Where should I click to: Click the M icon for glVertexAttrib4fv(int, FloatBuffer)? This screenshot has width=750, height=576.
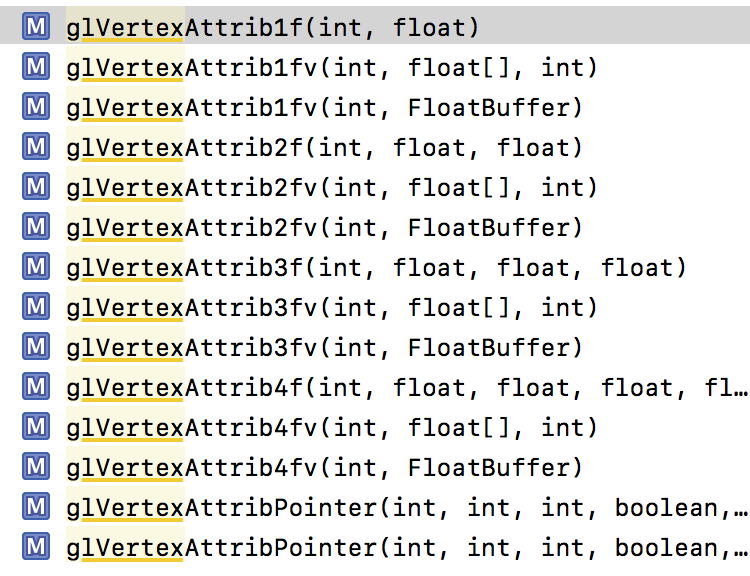pyautogui.click(x=36, y=468)
